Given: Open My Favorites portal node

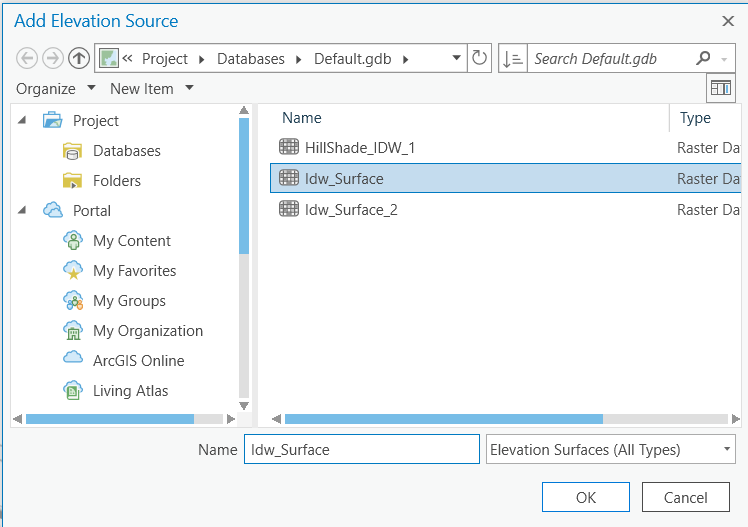Looking at the screenshot, I should point(134,271).
